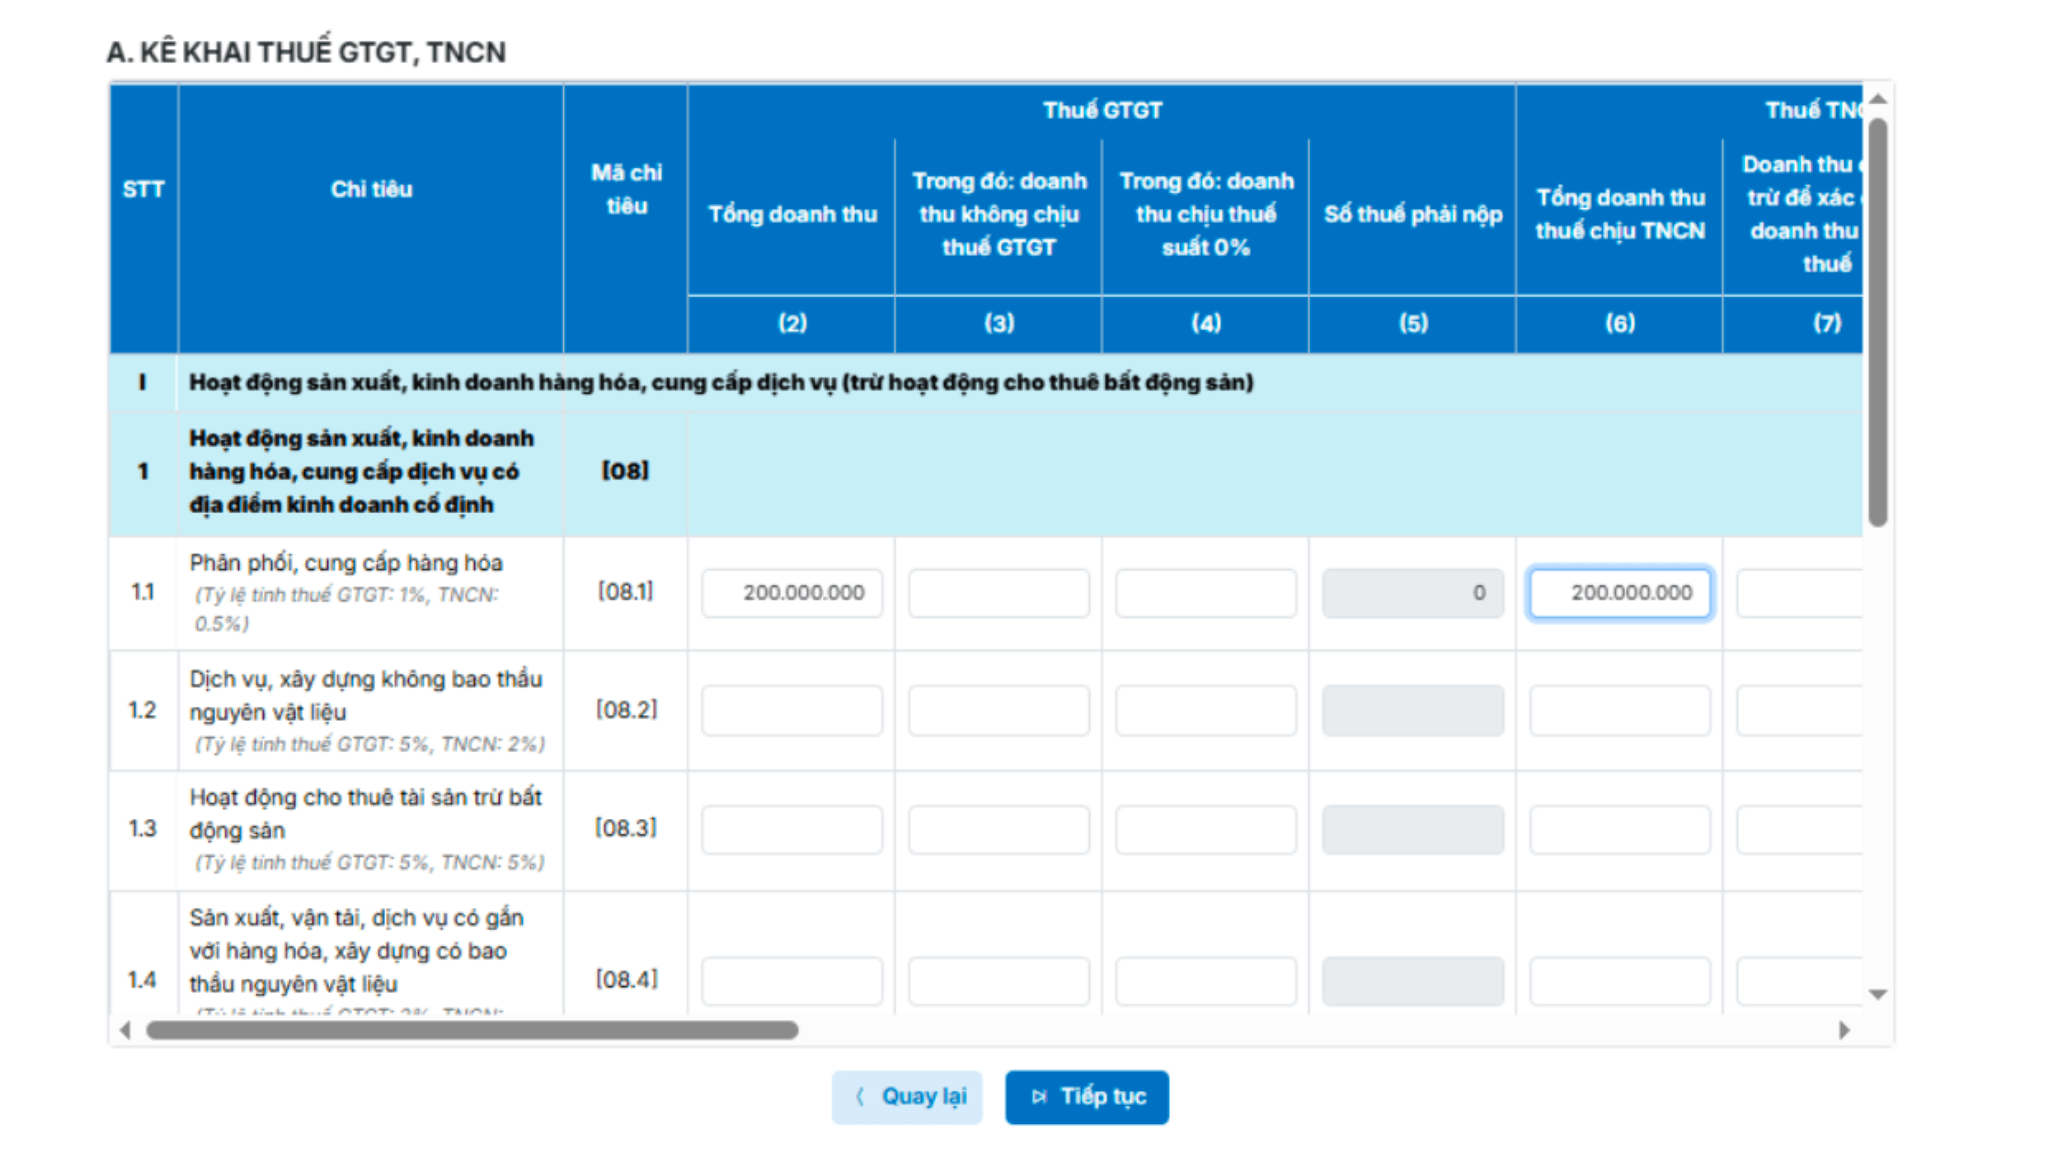Screen dimensions: 2048x1154
Task: Click the Tổng doanh thu thuế chịu TNCN header
Action: click(1620, 214)
